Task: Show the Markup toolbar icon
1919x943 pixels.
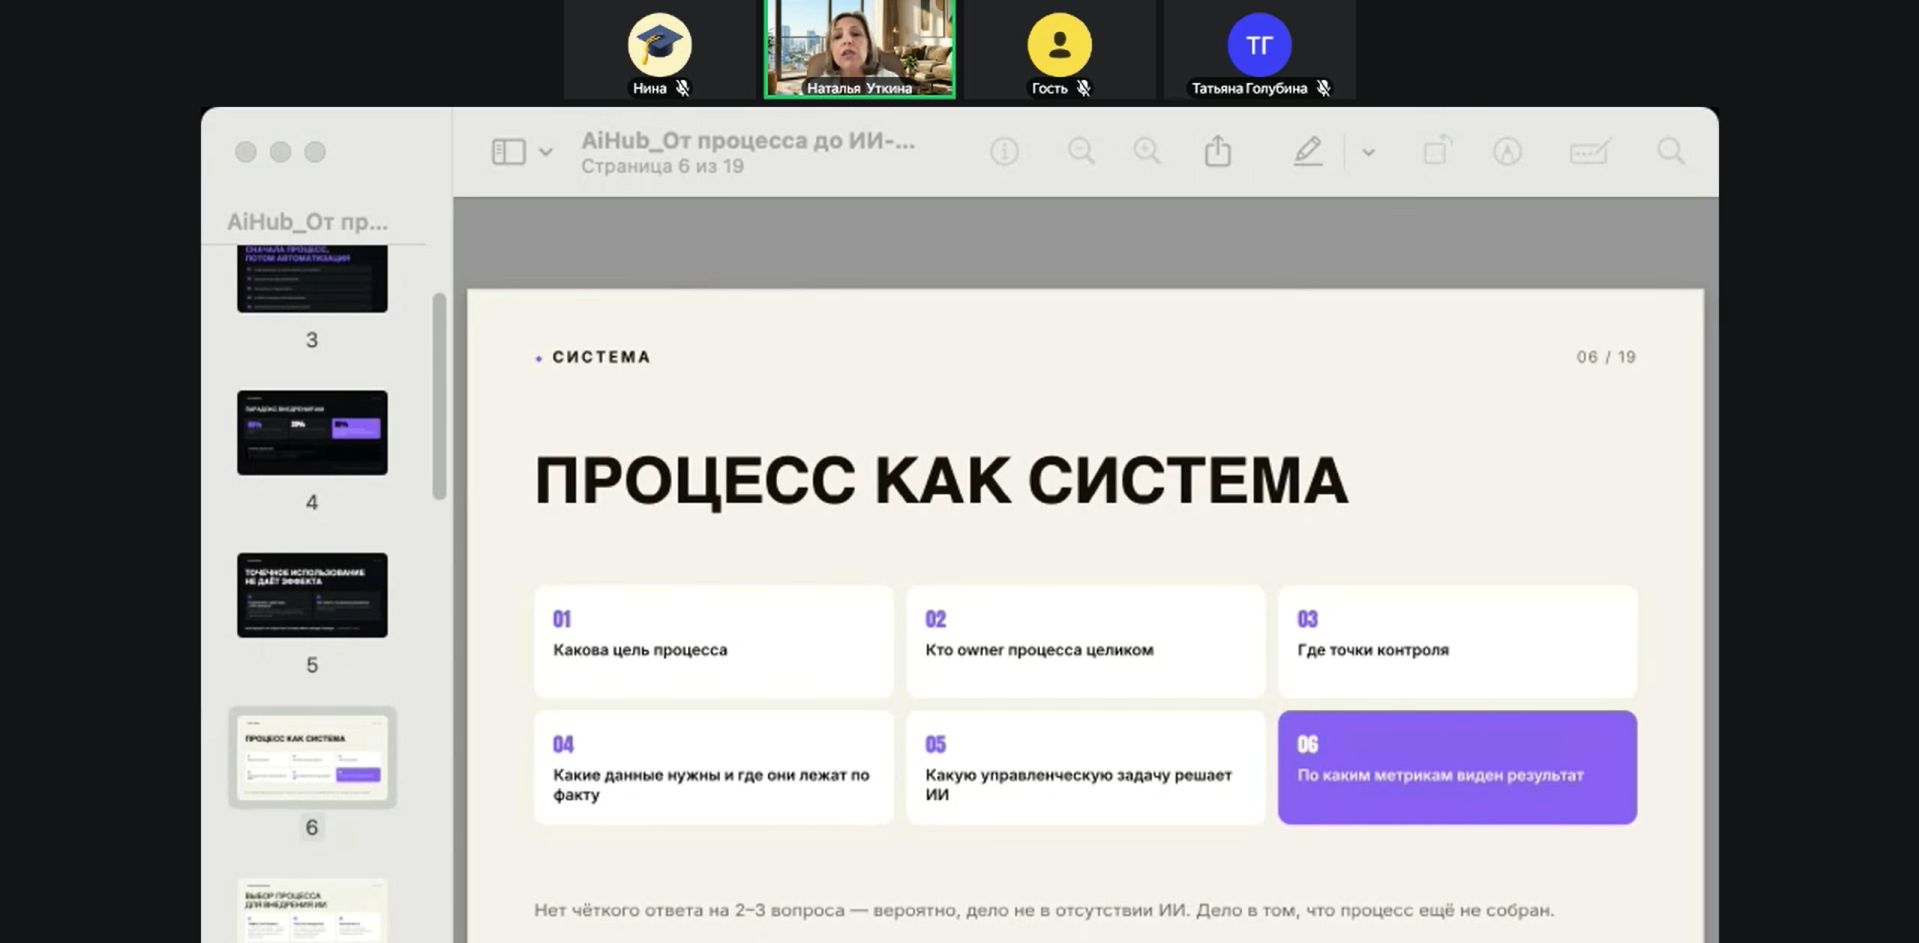Action: [1507, 152]
